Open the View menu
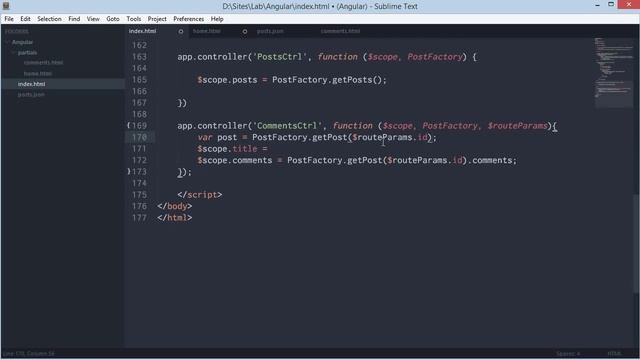Viewport: 640px width, 360px height. (x=93, y=19)
